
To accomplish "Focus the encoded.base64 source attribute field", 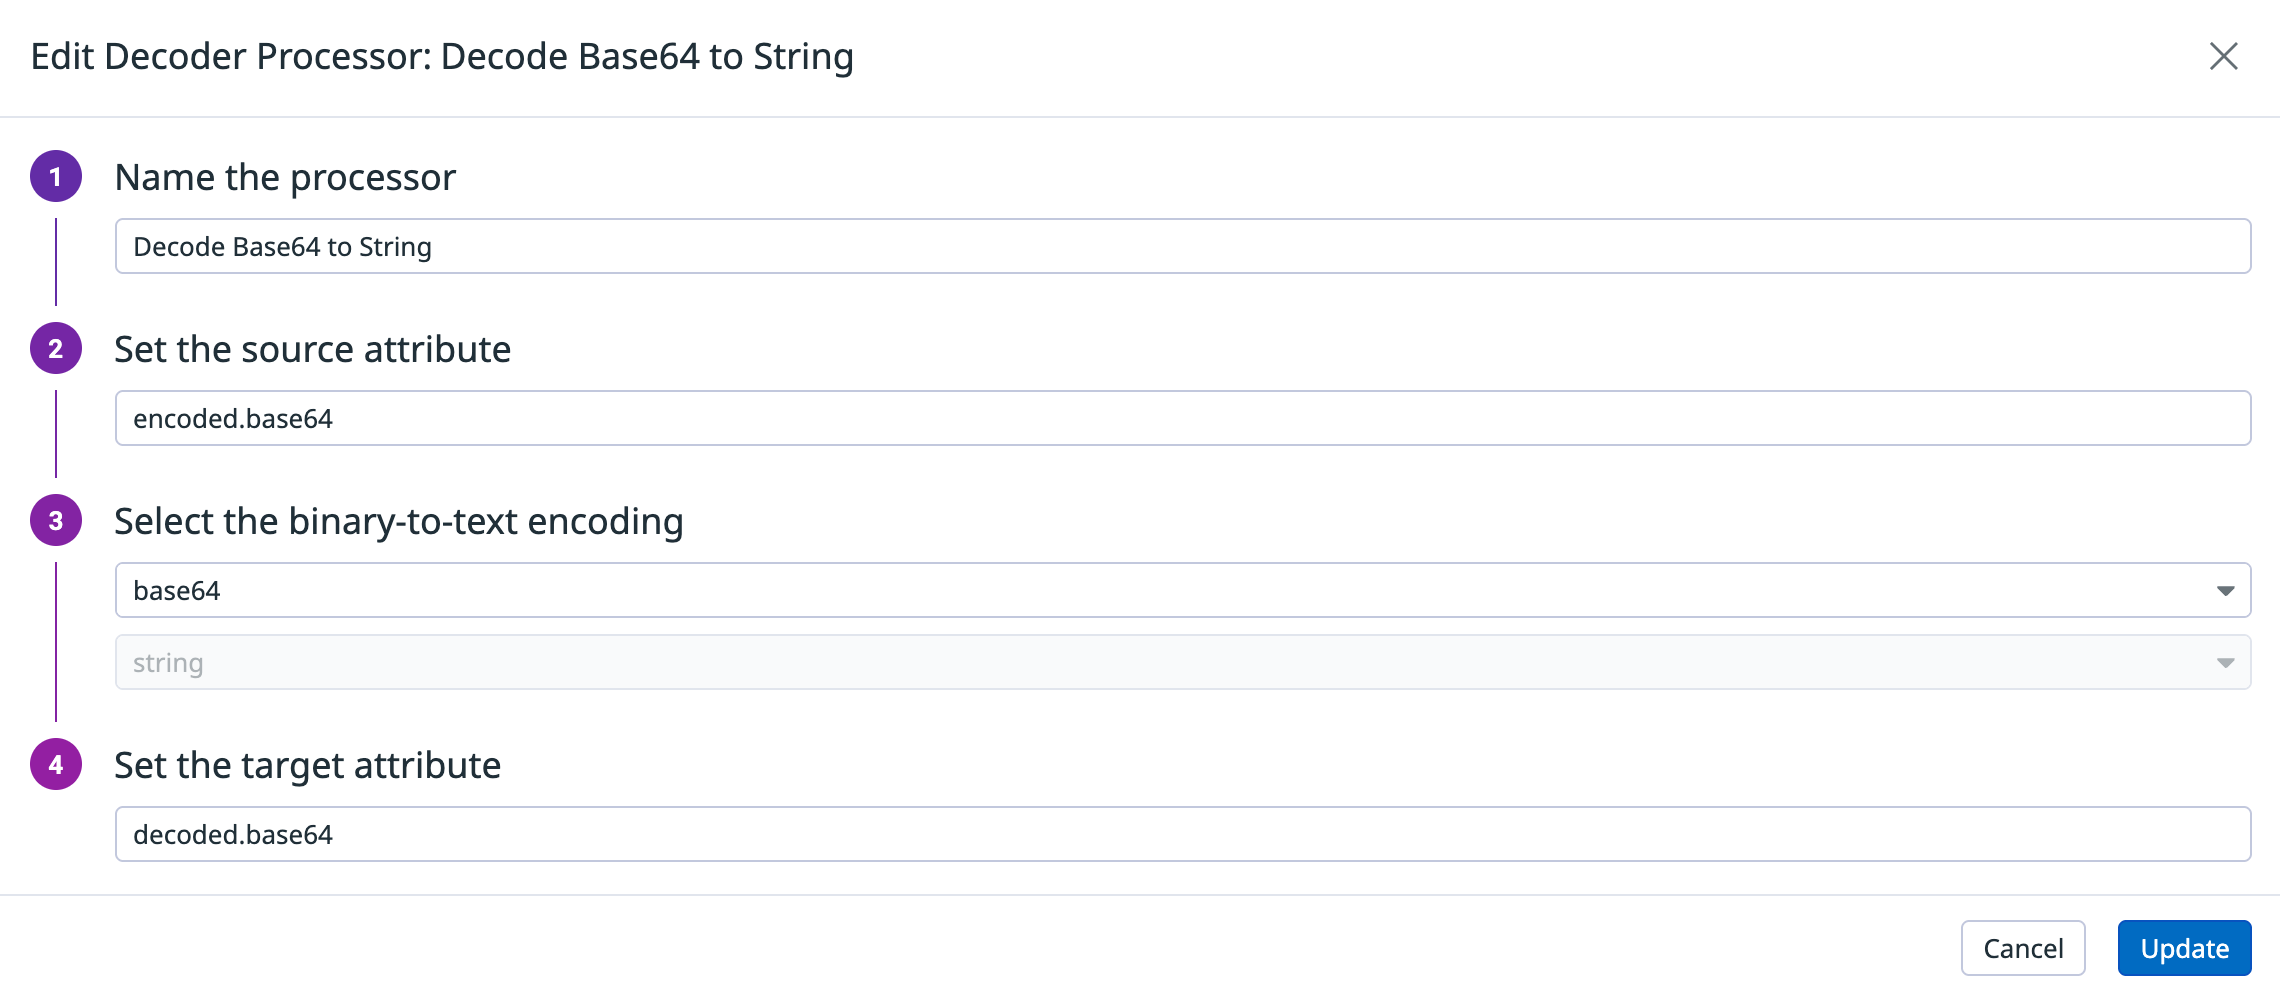I will [x=1183, y=418].
